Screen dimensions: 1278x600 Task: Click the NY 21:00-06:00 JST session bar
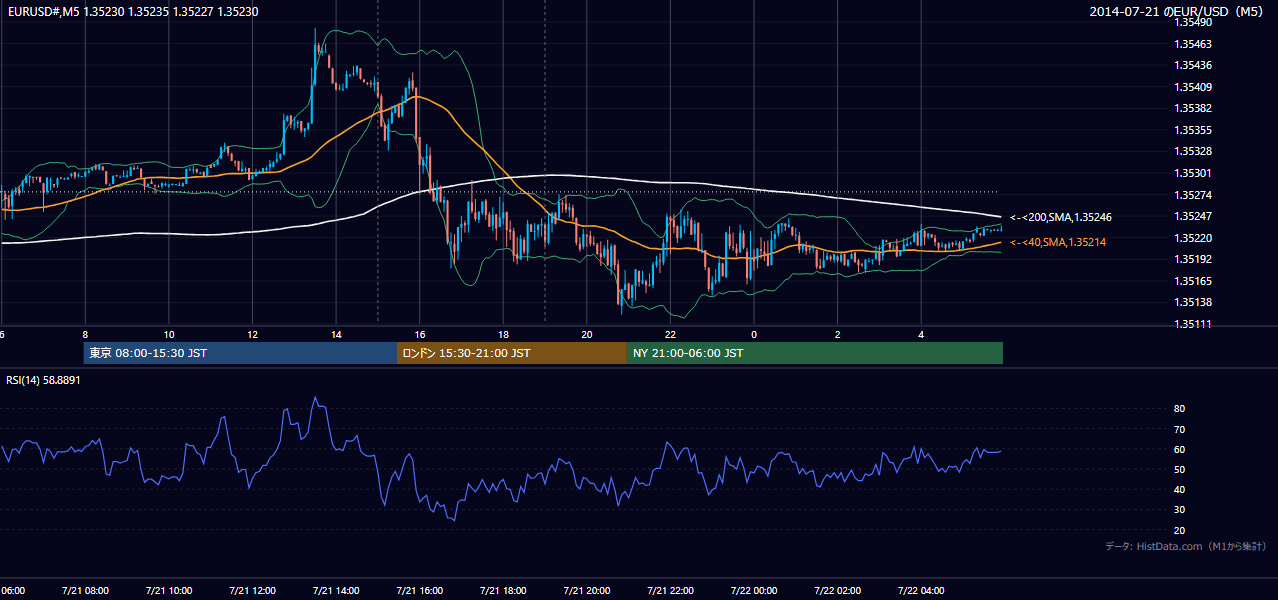[x=815, y=353]
